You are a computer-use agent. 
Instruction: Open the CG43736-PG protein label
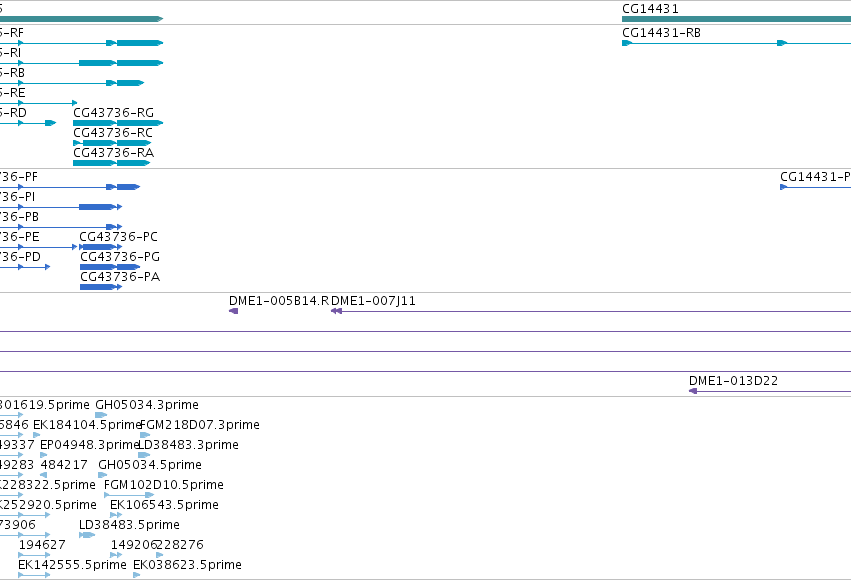(x=120, y=257)
